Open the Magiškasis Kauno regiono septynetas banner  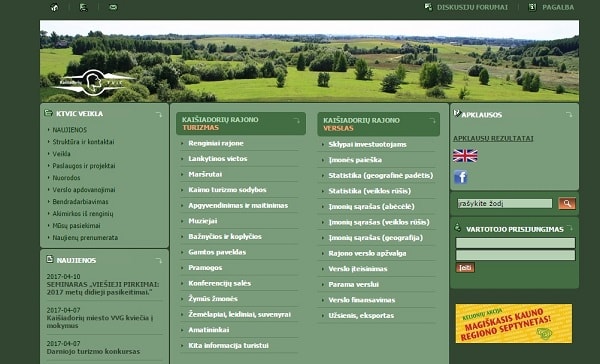[514, 323]
